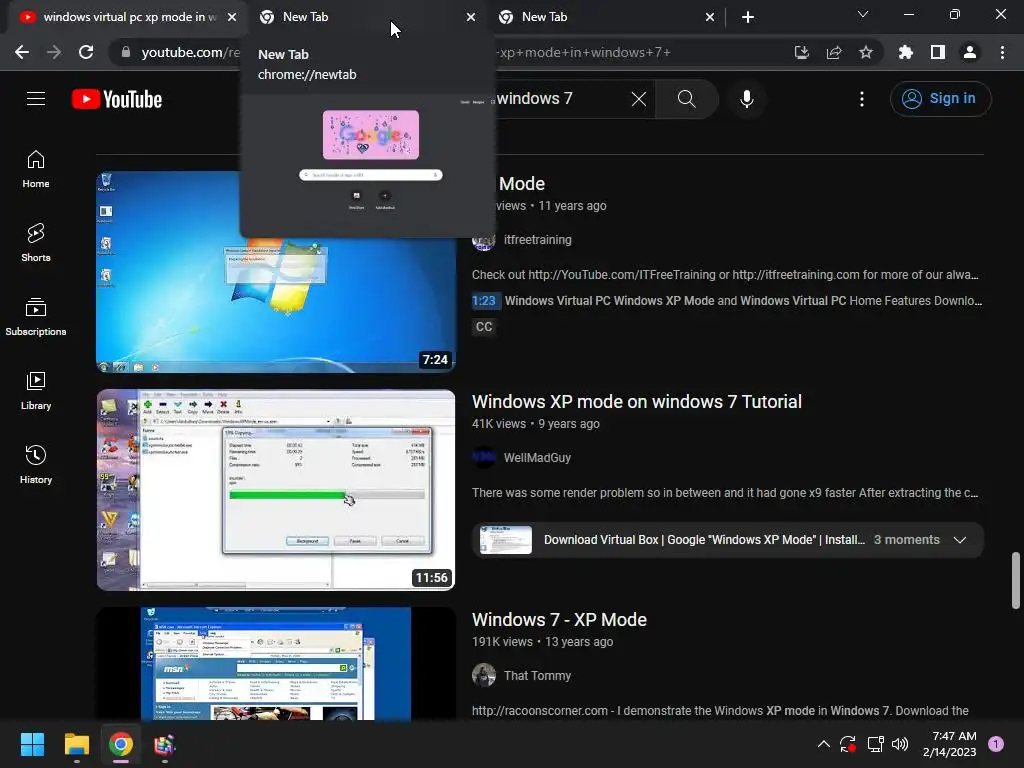Viewport: 1024px width, 768px height.
Task: Open 'Windows 7 - XP Mode' video title
Action: point(559,620)
